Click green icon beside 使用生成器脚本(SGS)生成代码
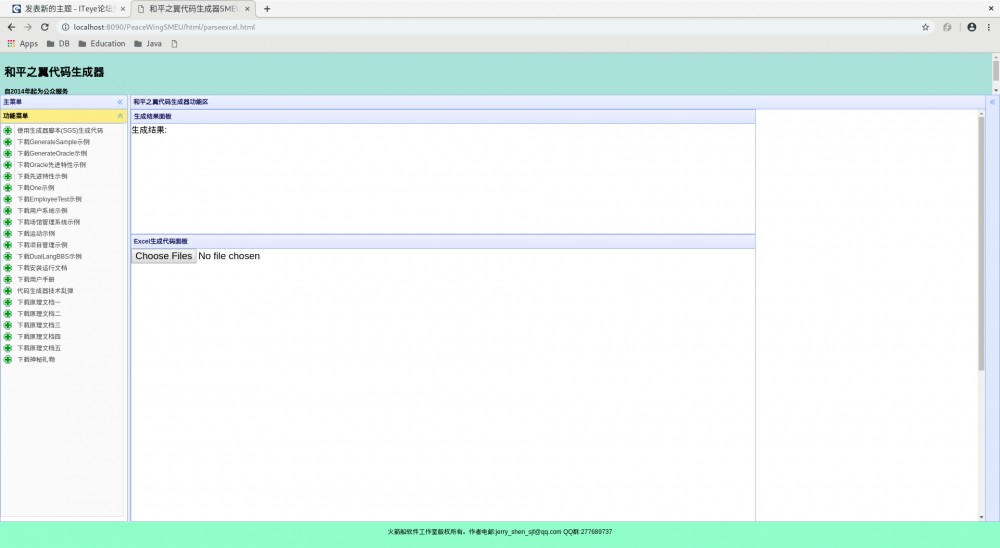The image size is (1000, 548). pyautogui.click(x=8, y=130)
